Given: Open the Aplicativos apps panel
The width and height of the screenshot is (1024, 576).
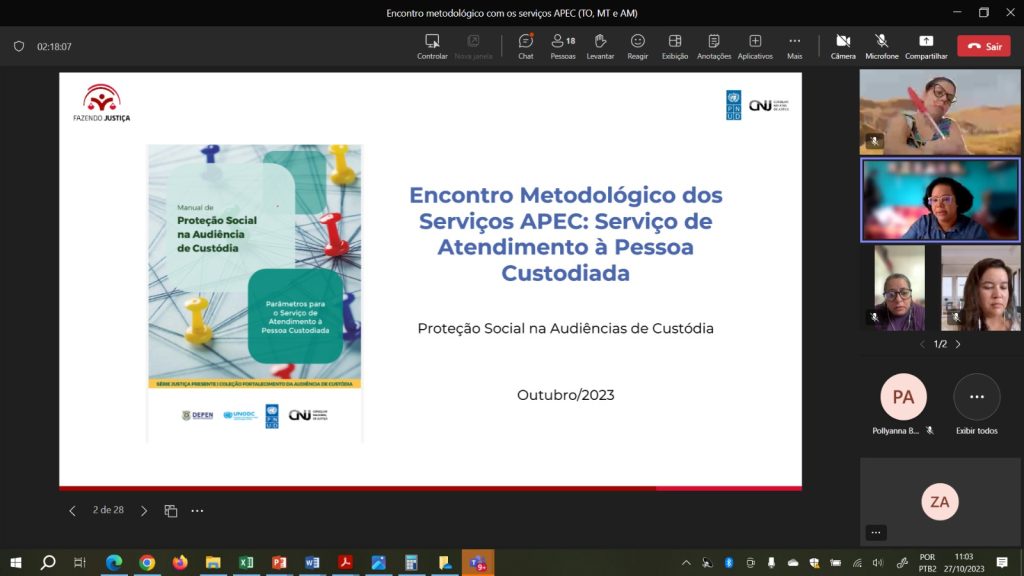Looking at the screenshot, I should 755,46.
